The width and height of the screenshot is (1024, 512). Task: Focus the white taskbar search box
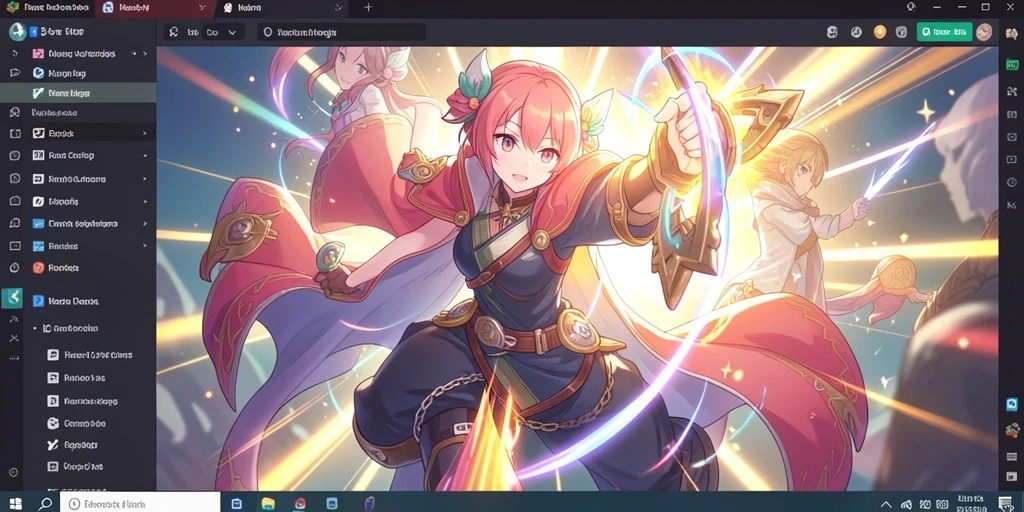140,502
